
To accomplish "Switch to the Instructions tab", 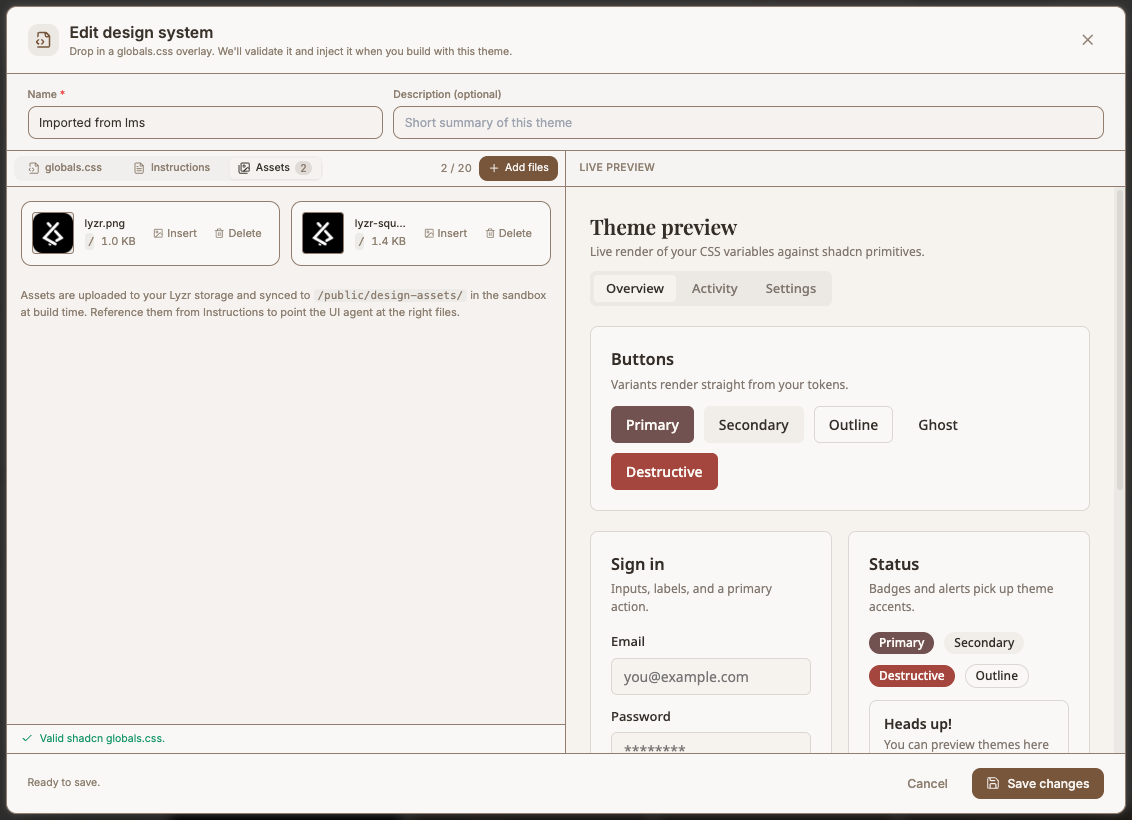I will pyautogui.click(x=172, y=167).
